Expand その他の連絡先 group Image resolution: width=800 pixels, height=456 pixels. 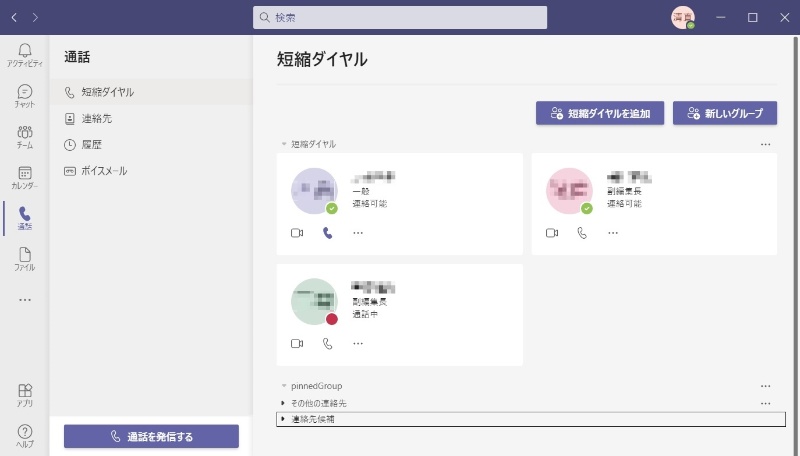283,403
